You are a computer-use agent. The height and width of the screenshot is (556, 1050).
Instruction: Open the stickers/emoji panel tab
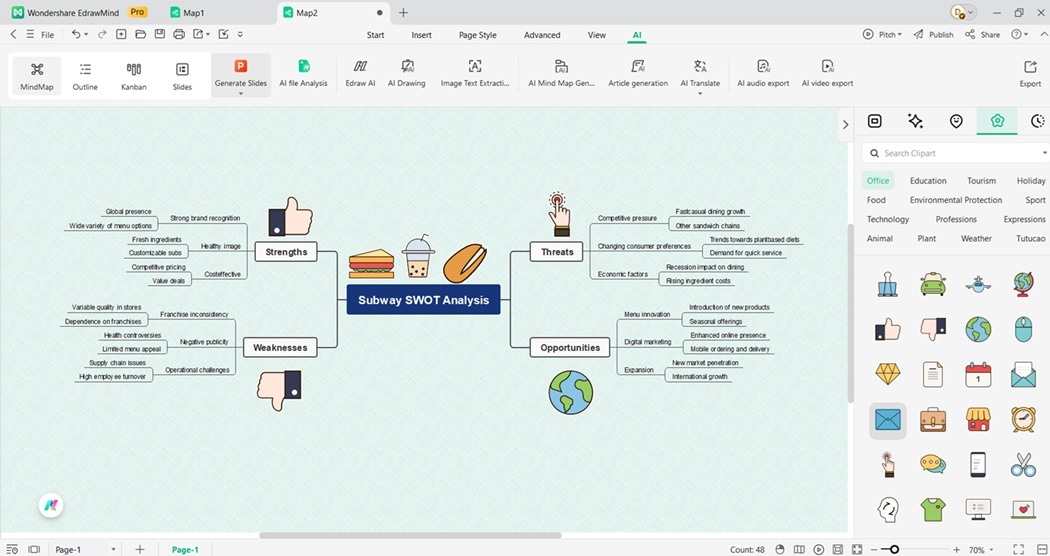coord(956,121)
